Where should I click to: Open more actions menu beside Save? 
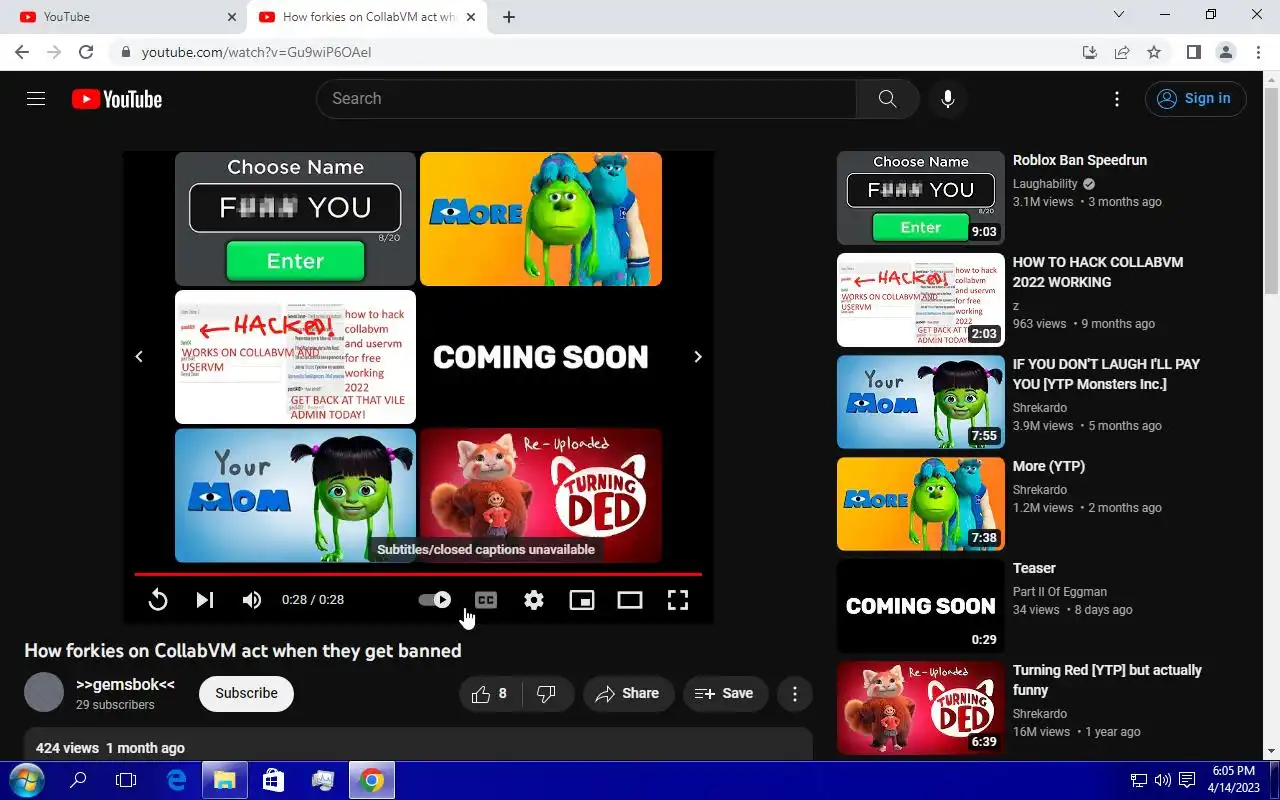(x=795, y=693)
